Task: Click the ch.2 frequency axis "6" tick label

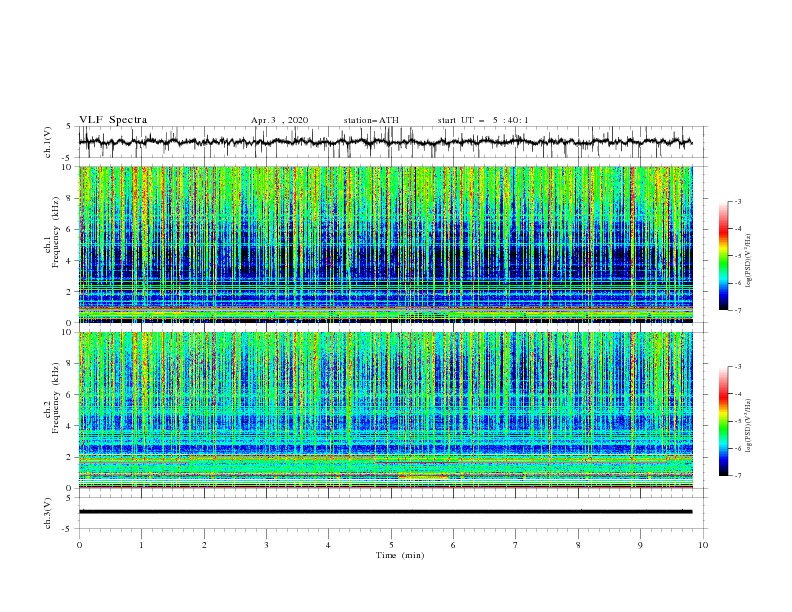Action: tap(69, 395)
